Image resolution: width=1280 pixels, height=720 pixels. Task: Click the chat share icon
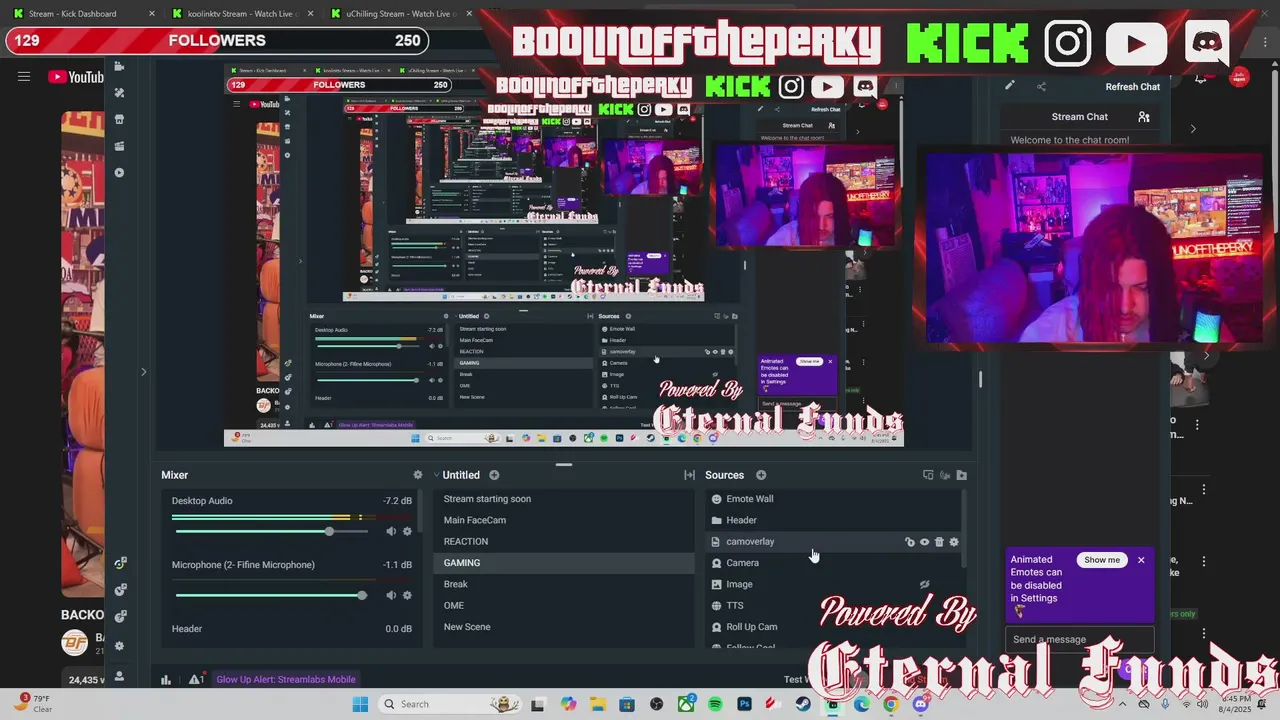click(1041, 86)
